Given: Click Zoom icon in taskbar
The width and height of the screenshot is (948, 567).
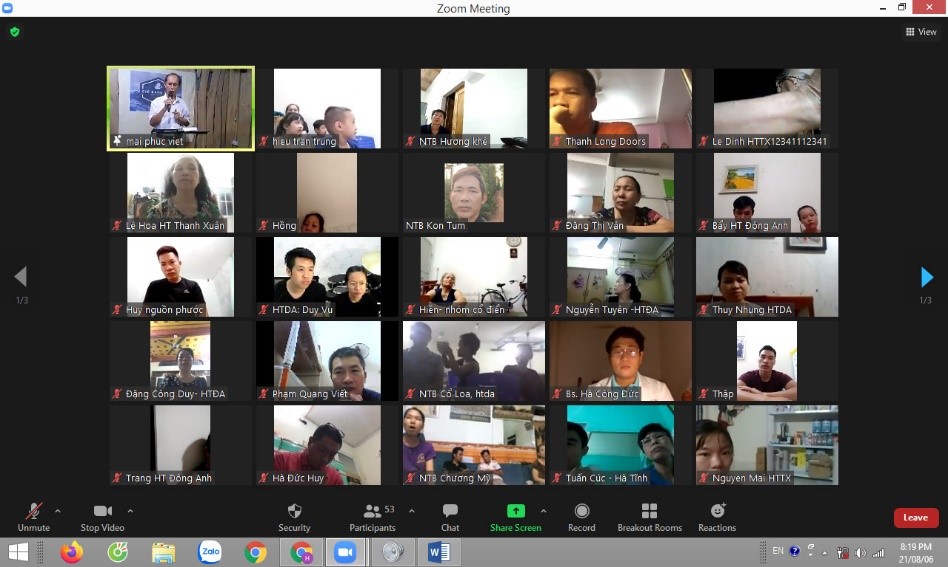Looking at the screenshot, I should pos(345,552).
